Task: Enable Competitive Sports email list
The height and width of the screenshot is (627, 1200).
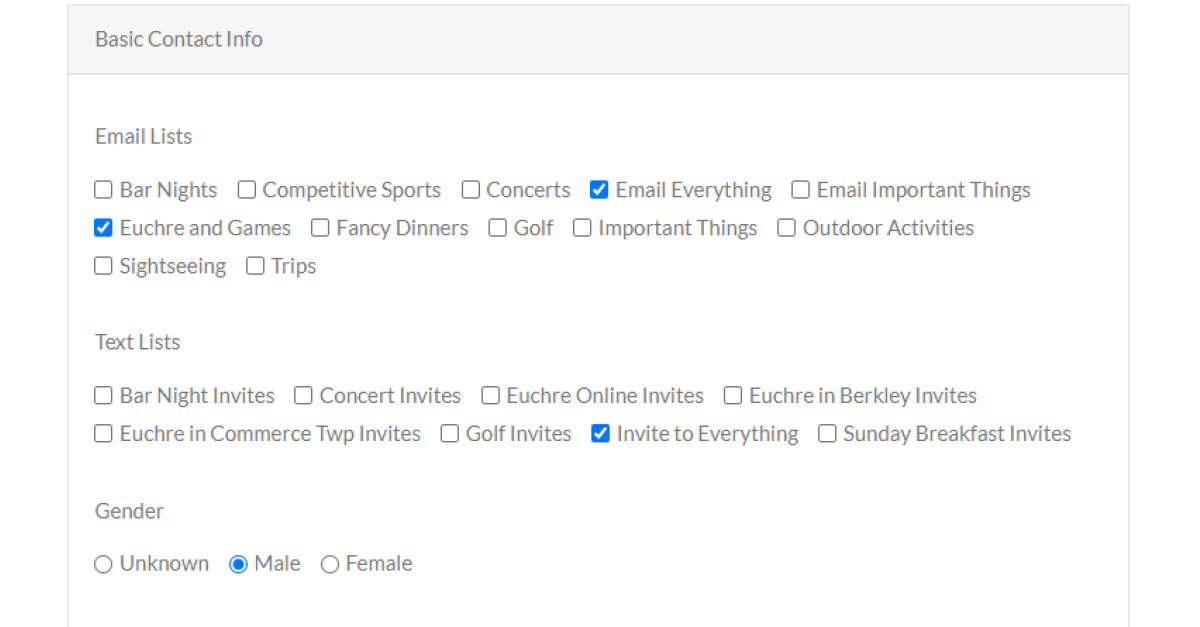Action: pyautogui.click(x=247, y=190)
